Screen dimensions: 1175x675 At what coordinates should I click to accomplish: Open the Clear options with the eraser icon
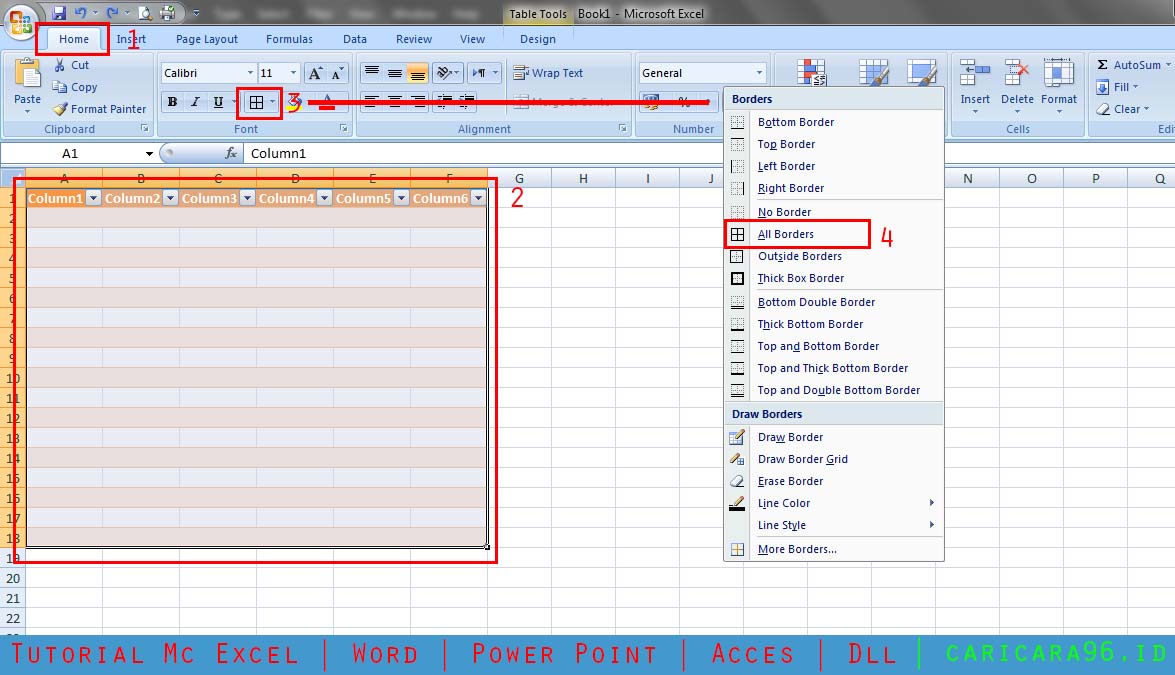[x=1105, y=109]
